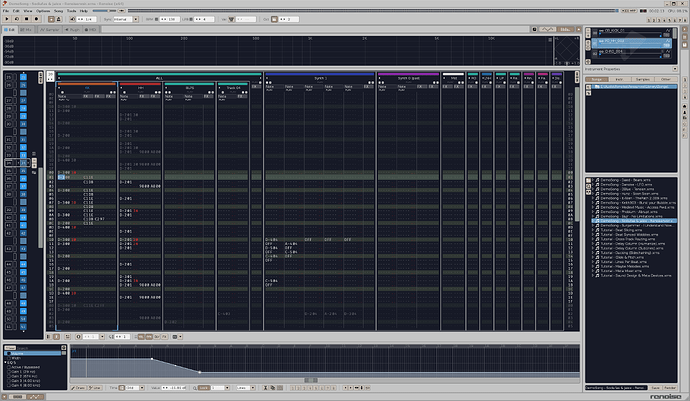Image resolution: width=690 pixels, height=401 pixels.
Task: Tick the Active / Bypassed automation checkbox
Action: click(x=9, y=367)
